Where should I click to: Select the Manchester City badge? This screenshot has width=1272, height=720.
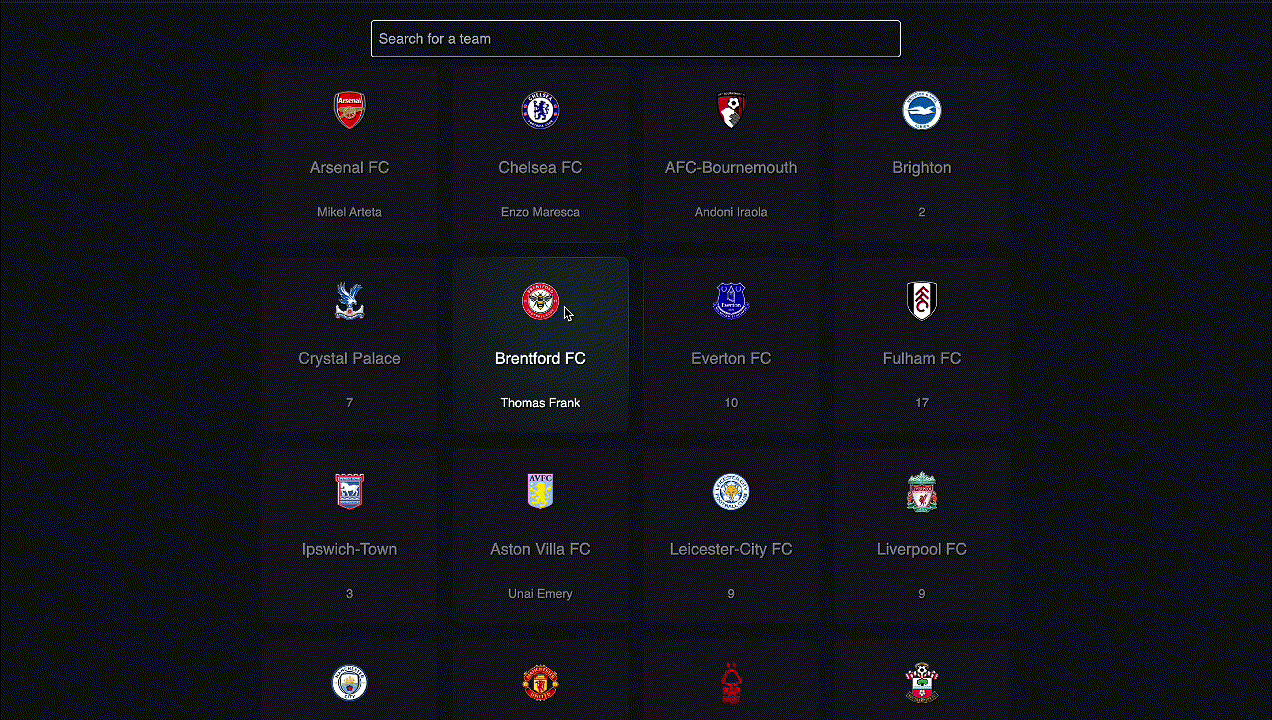click(349, 683)
